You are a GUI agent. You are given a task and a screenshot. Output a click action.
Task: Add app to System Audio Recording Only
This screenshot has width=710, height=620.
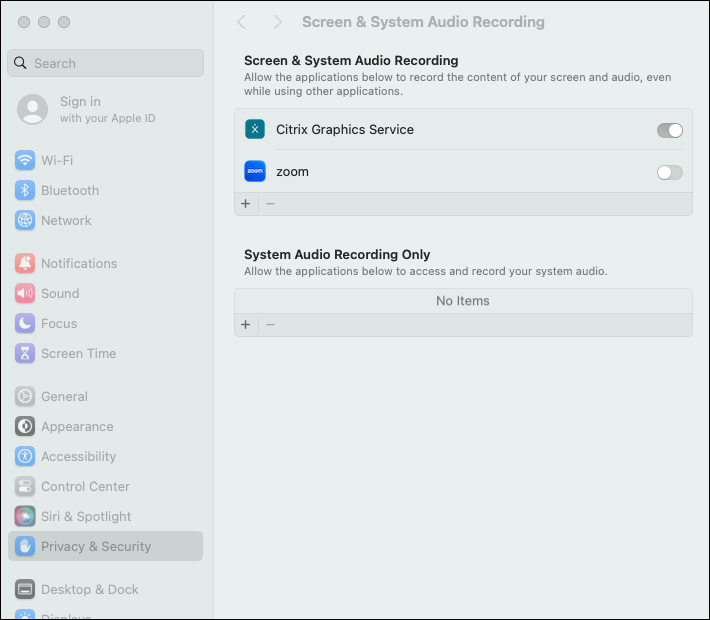click(x=246, y=325)
